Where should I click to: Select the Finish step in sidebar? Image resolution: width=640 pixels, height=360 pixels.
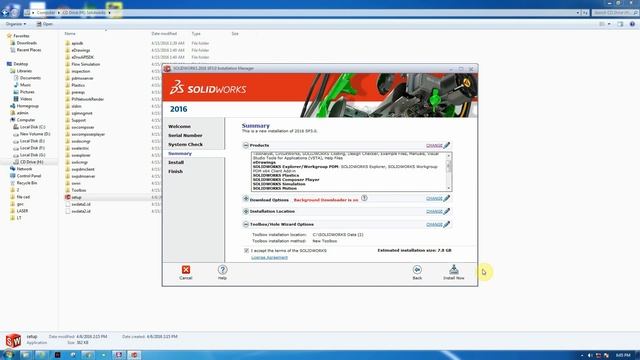[x=175, y=171]
